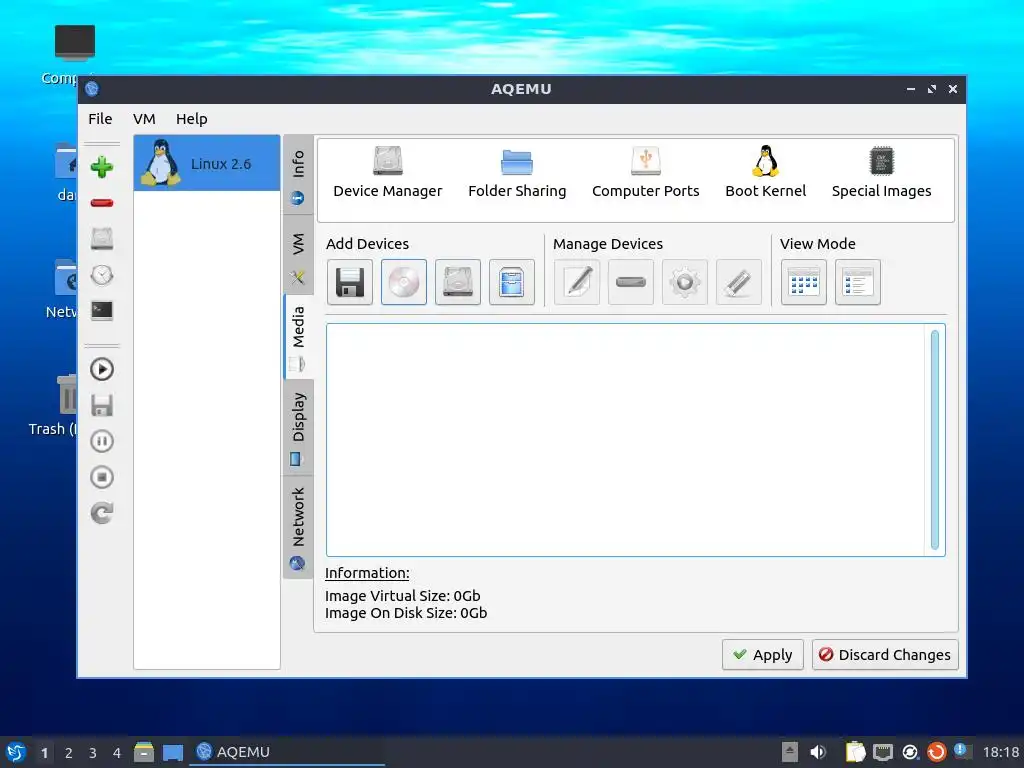Open Device Manager section
The width and height of the screenshot is (1024, 768).
click(x=388, y=173)
